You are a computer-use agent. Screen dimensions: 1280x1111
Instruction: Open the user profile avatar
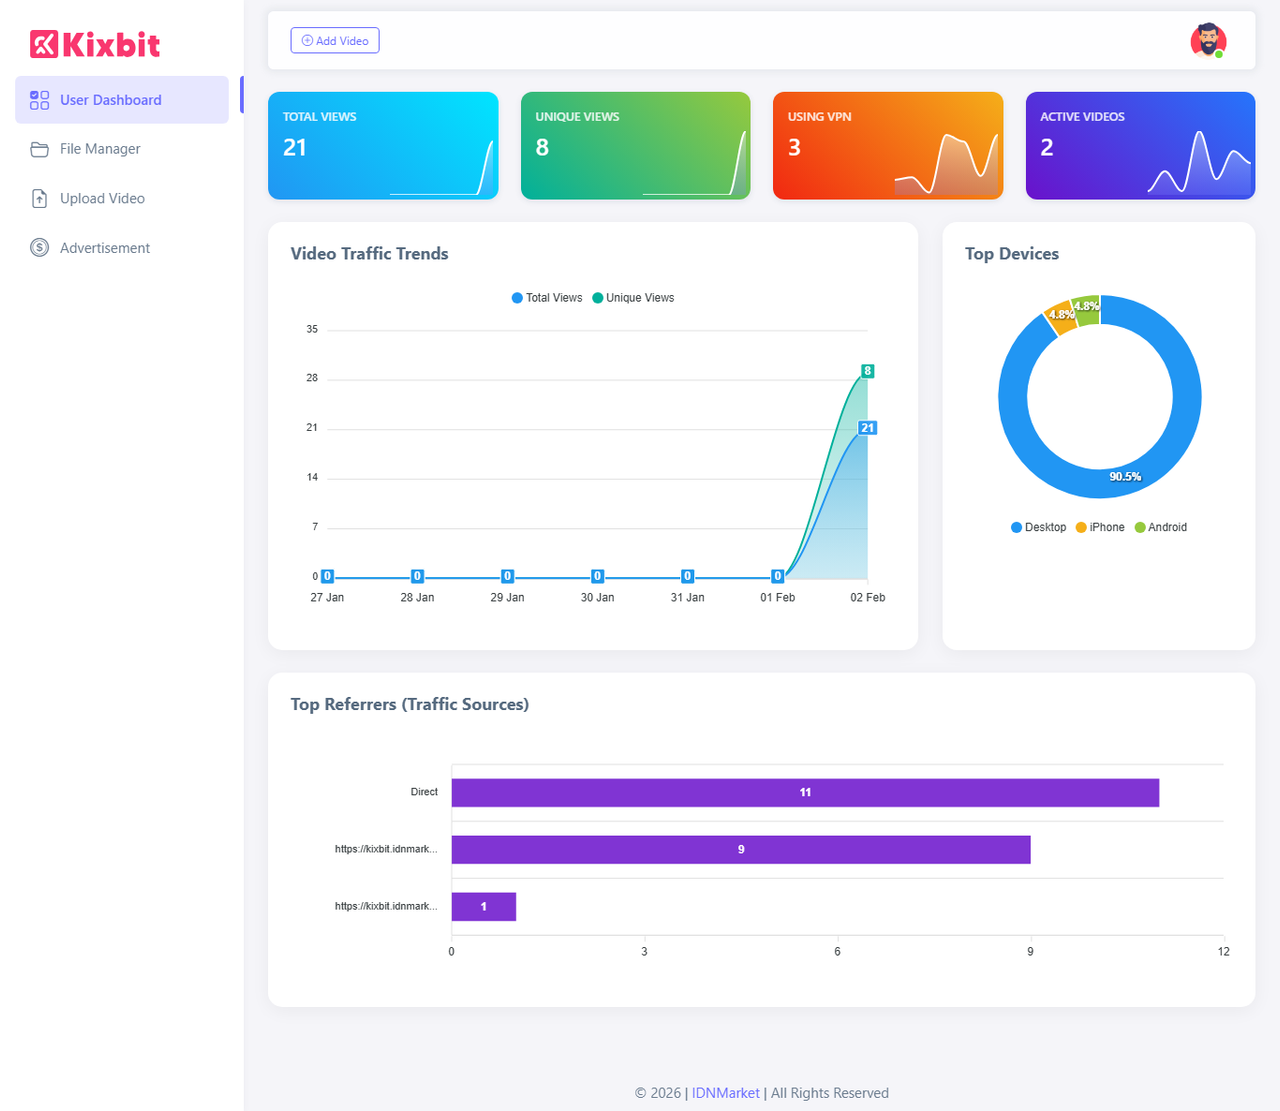(x=1208, y=41)
